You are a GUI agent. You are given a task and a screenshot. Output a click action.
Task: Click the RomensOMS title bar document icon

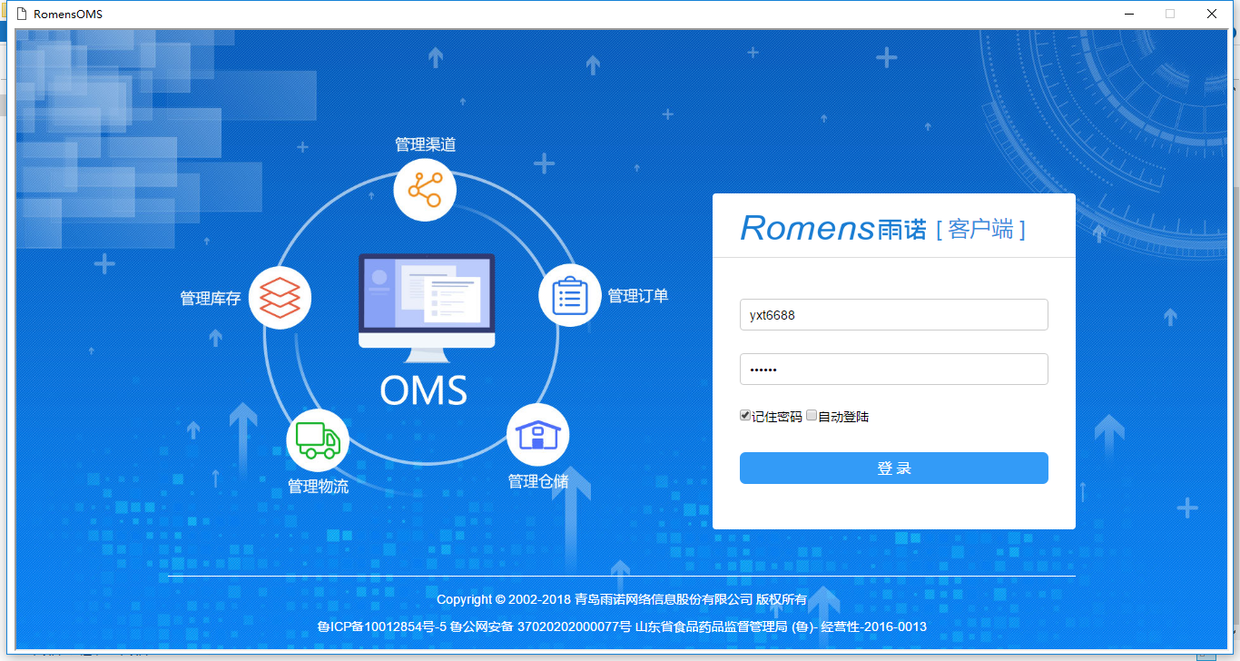(x=20, y=14)
